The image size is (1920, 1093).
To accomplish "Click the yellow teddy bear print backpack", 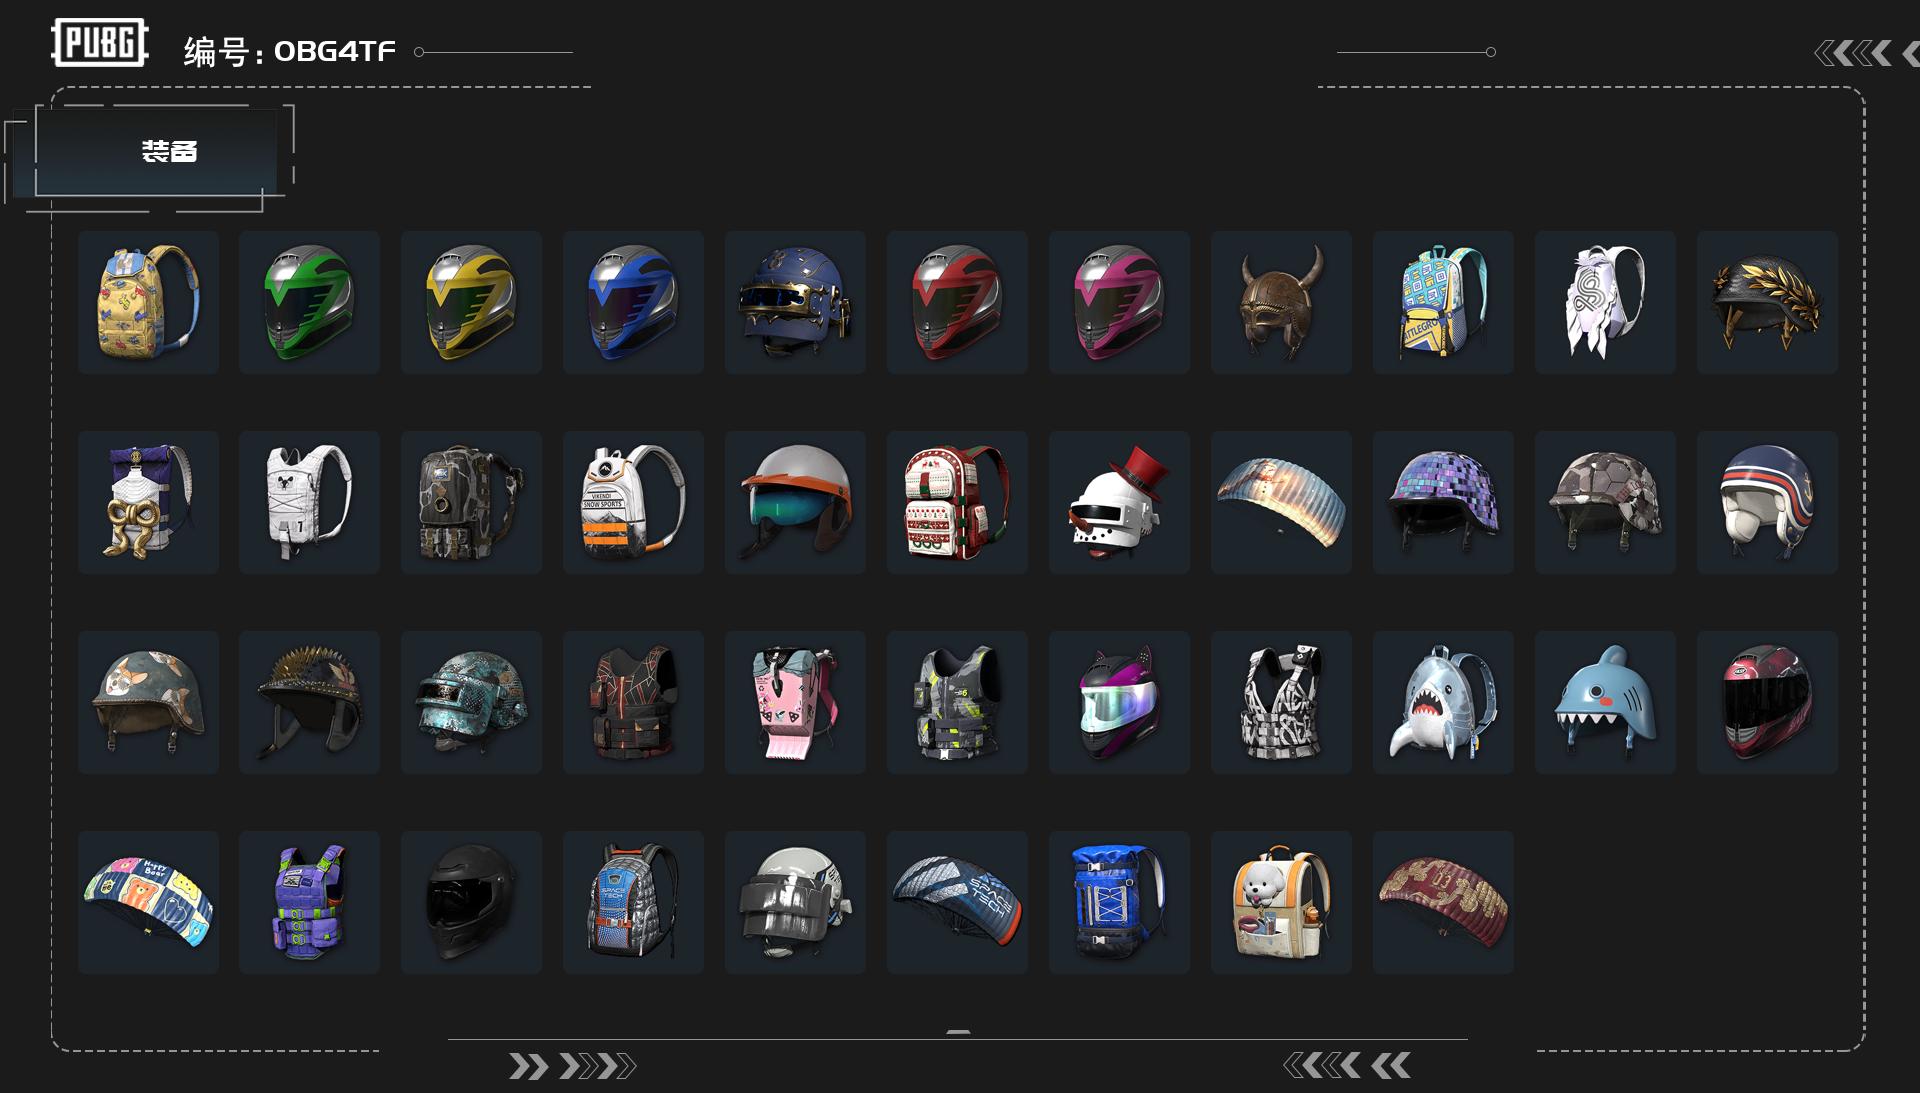I will [x=148, y=302].
